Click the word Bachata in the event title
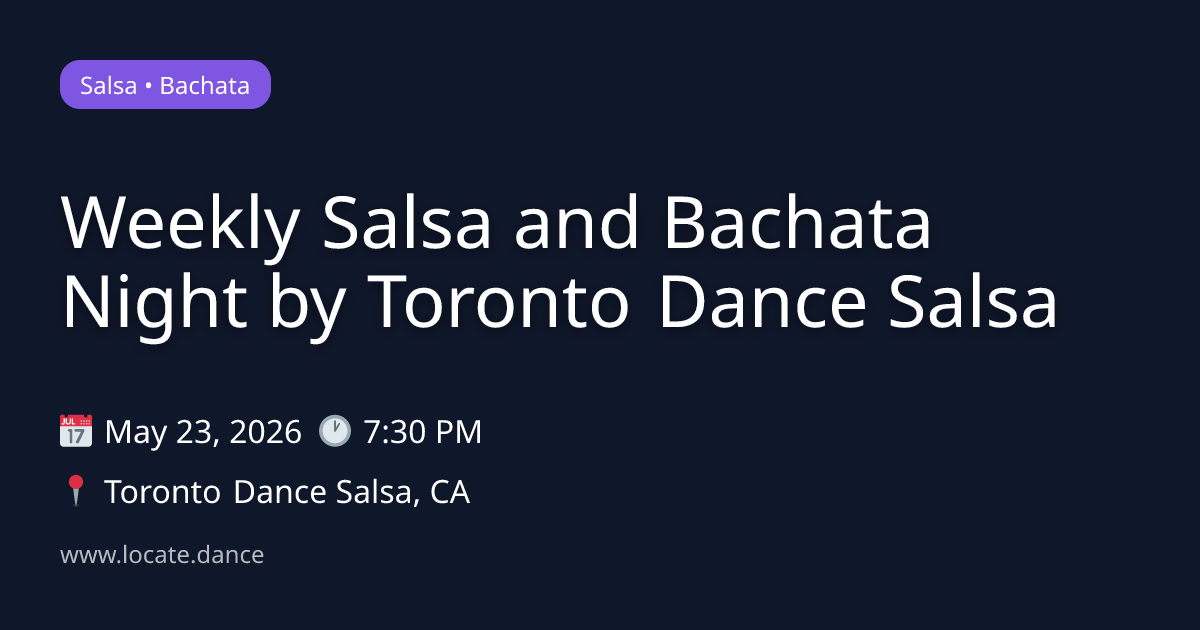 [796, 227]
